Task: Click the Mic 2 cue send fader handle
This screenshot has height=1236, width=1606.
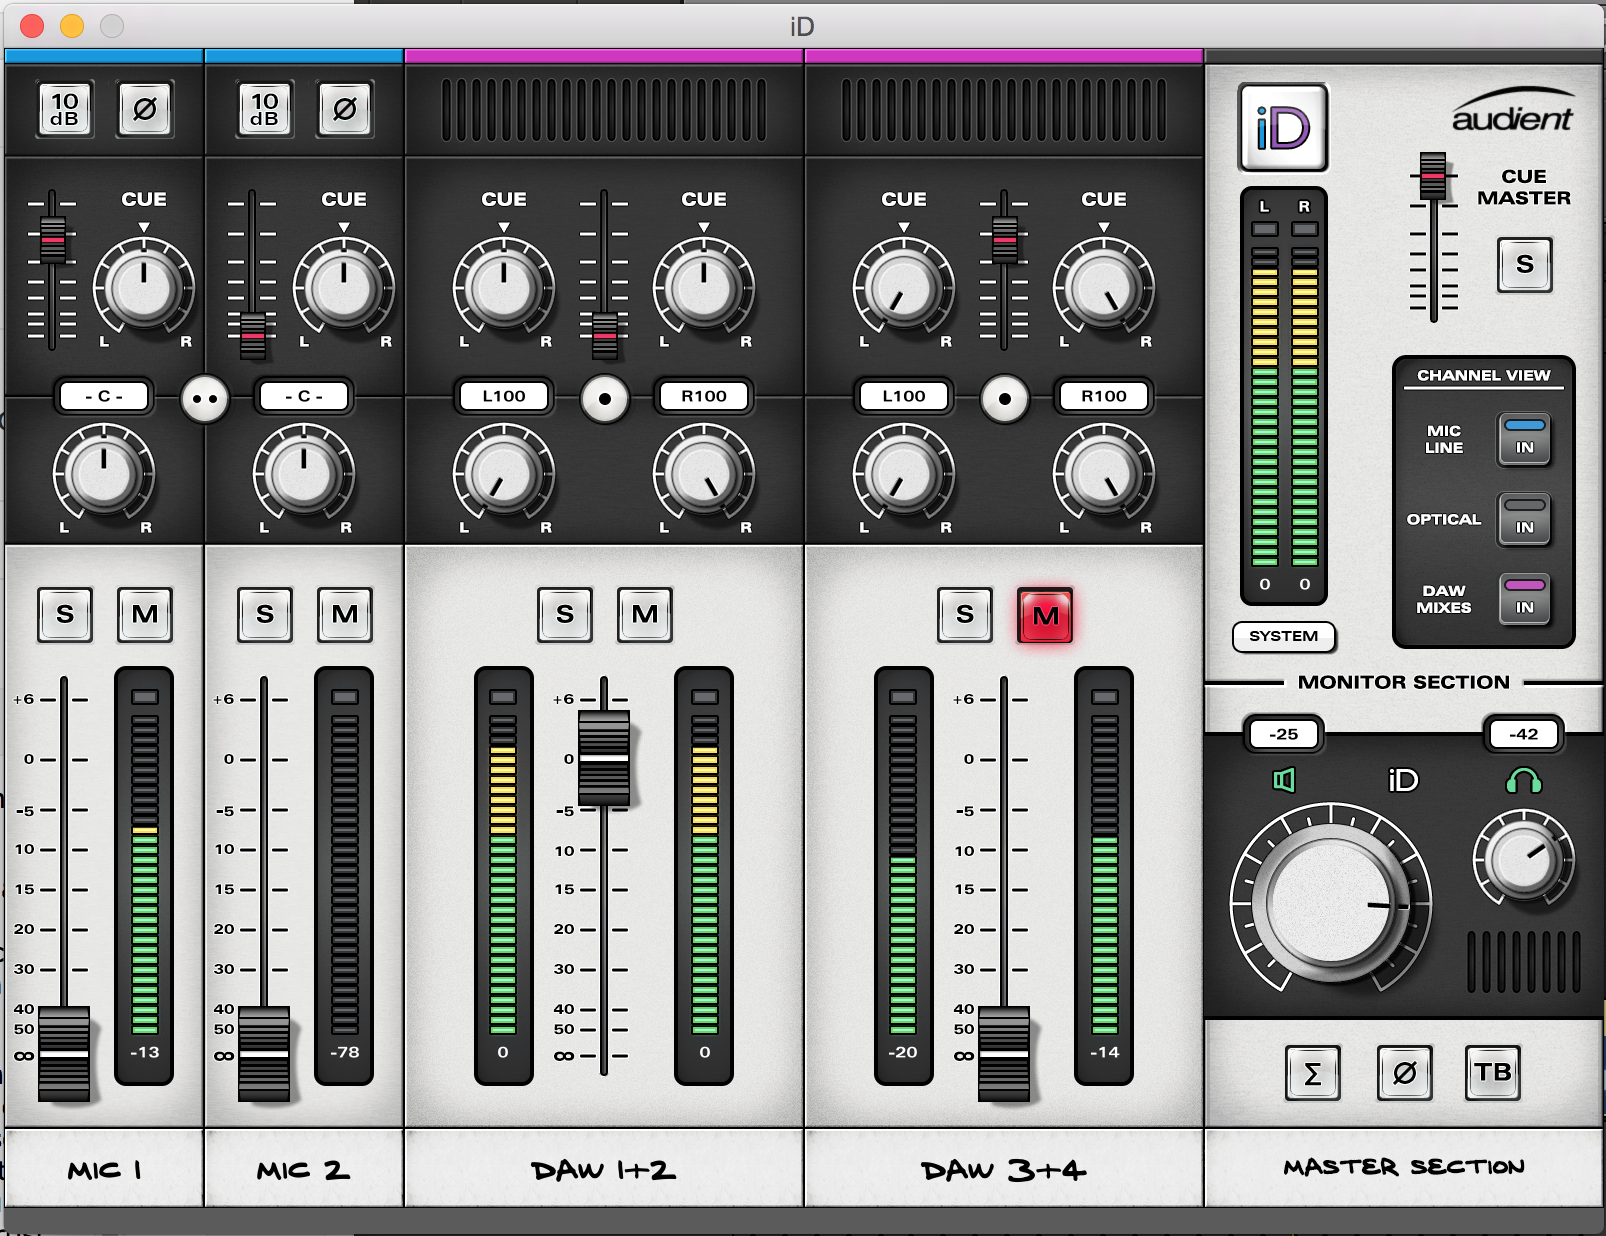Action: (253, 337)
